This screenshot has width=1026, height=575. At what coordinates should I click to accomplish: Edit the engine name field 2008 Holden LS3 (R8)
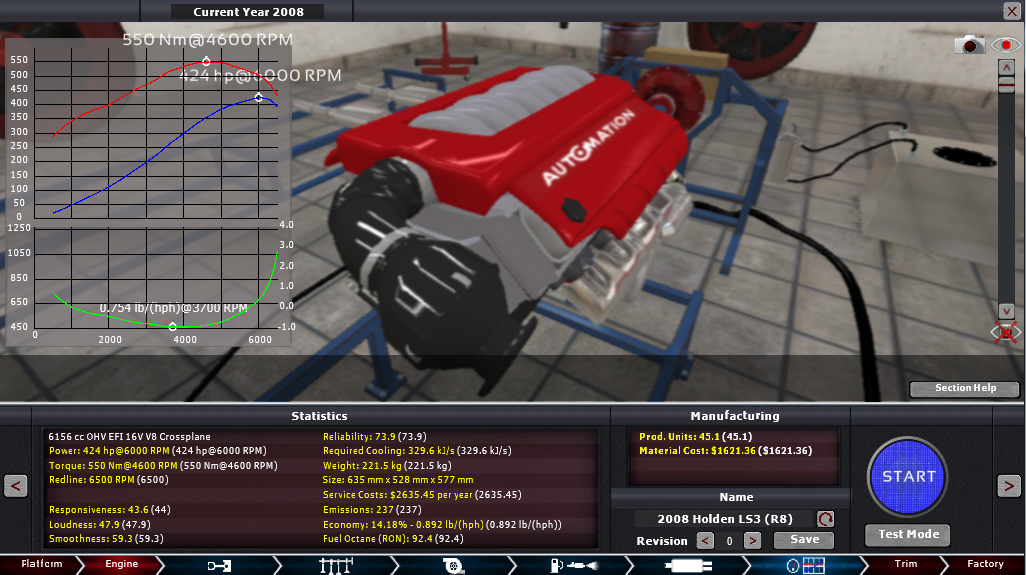[x=724, y=519]
